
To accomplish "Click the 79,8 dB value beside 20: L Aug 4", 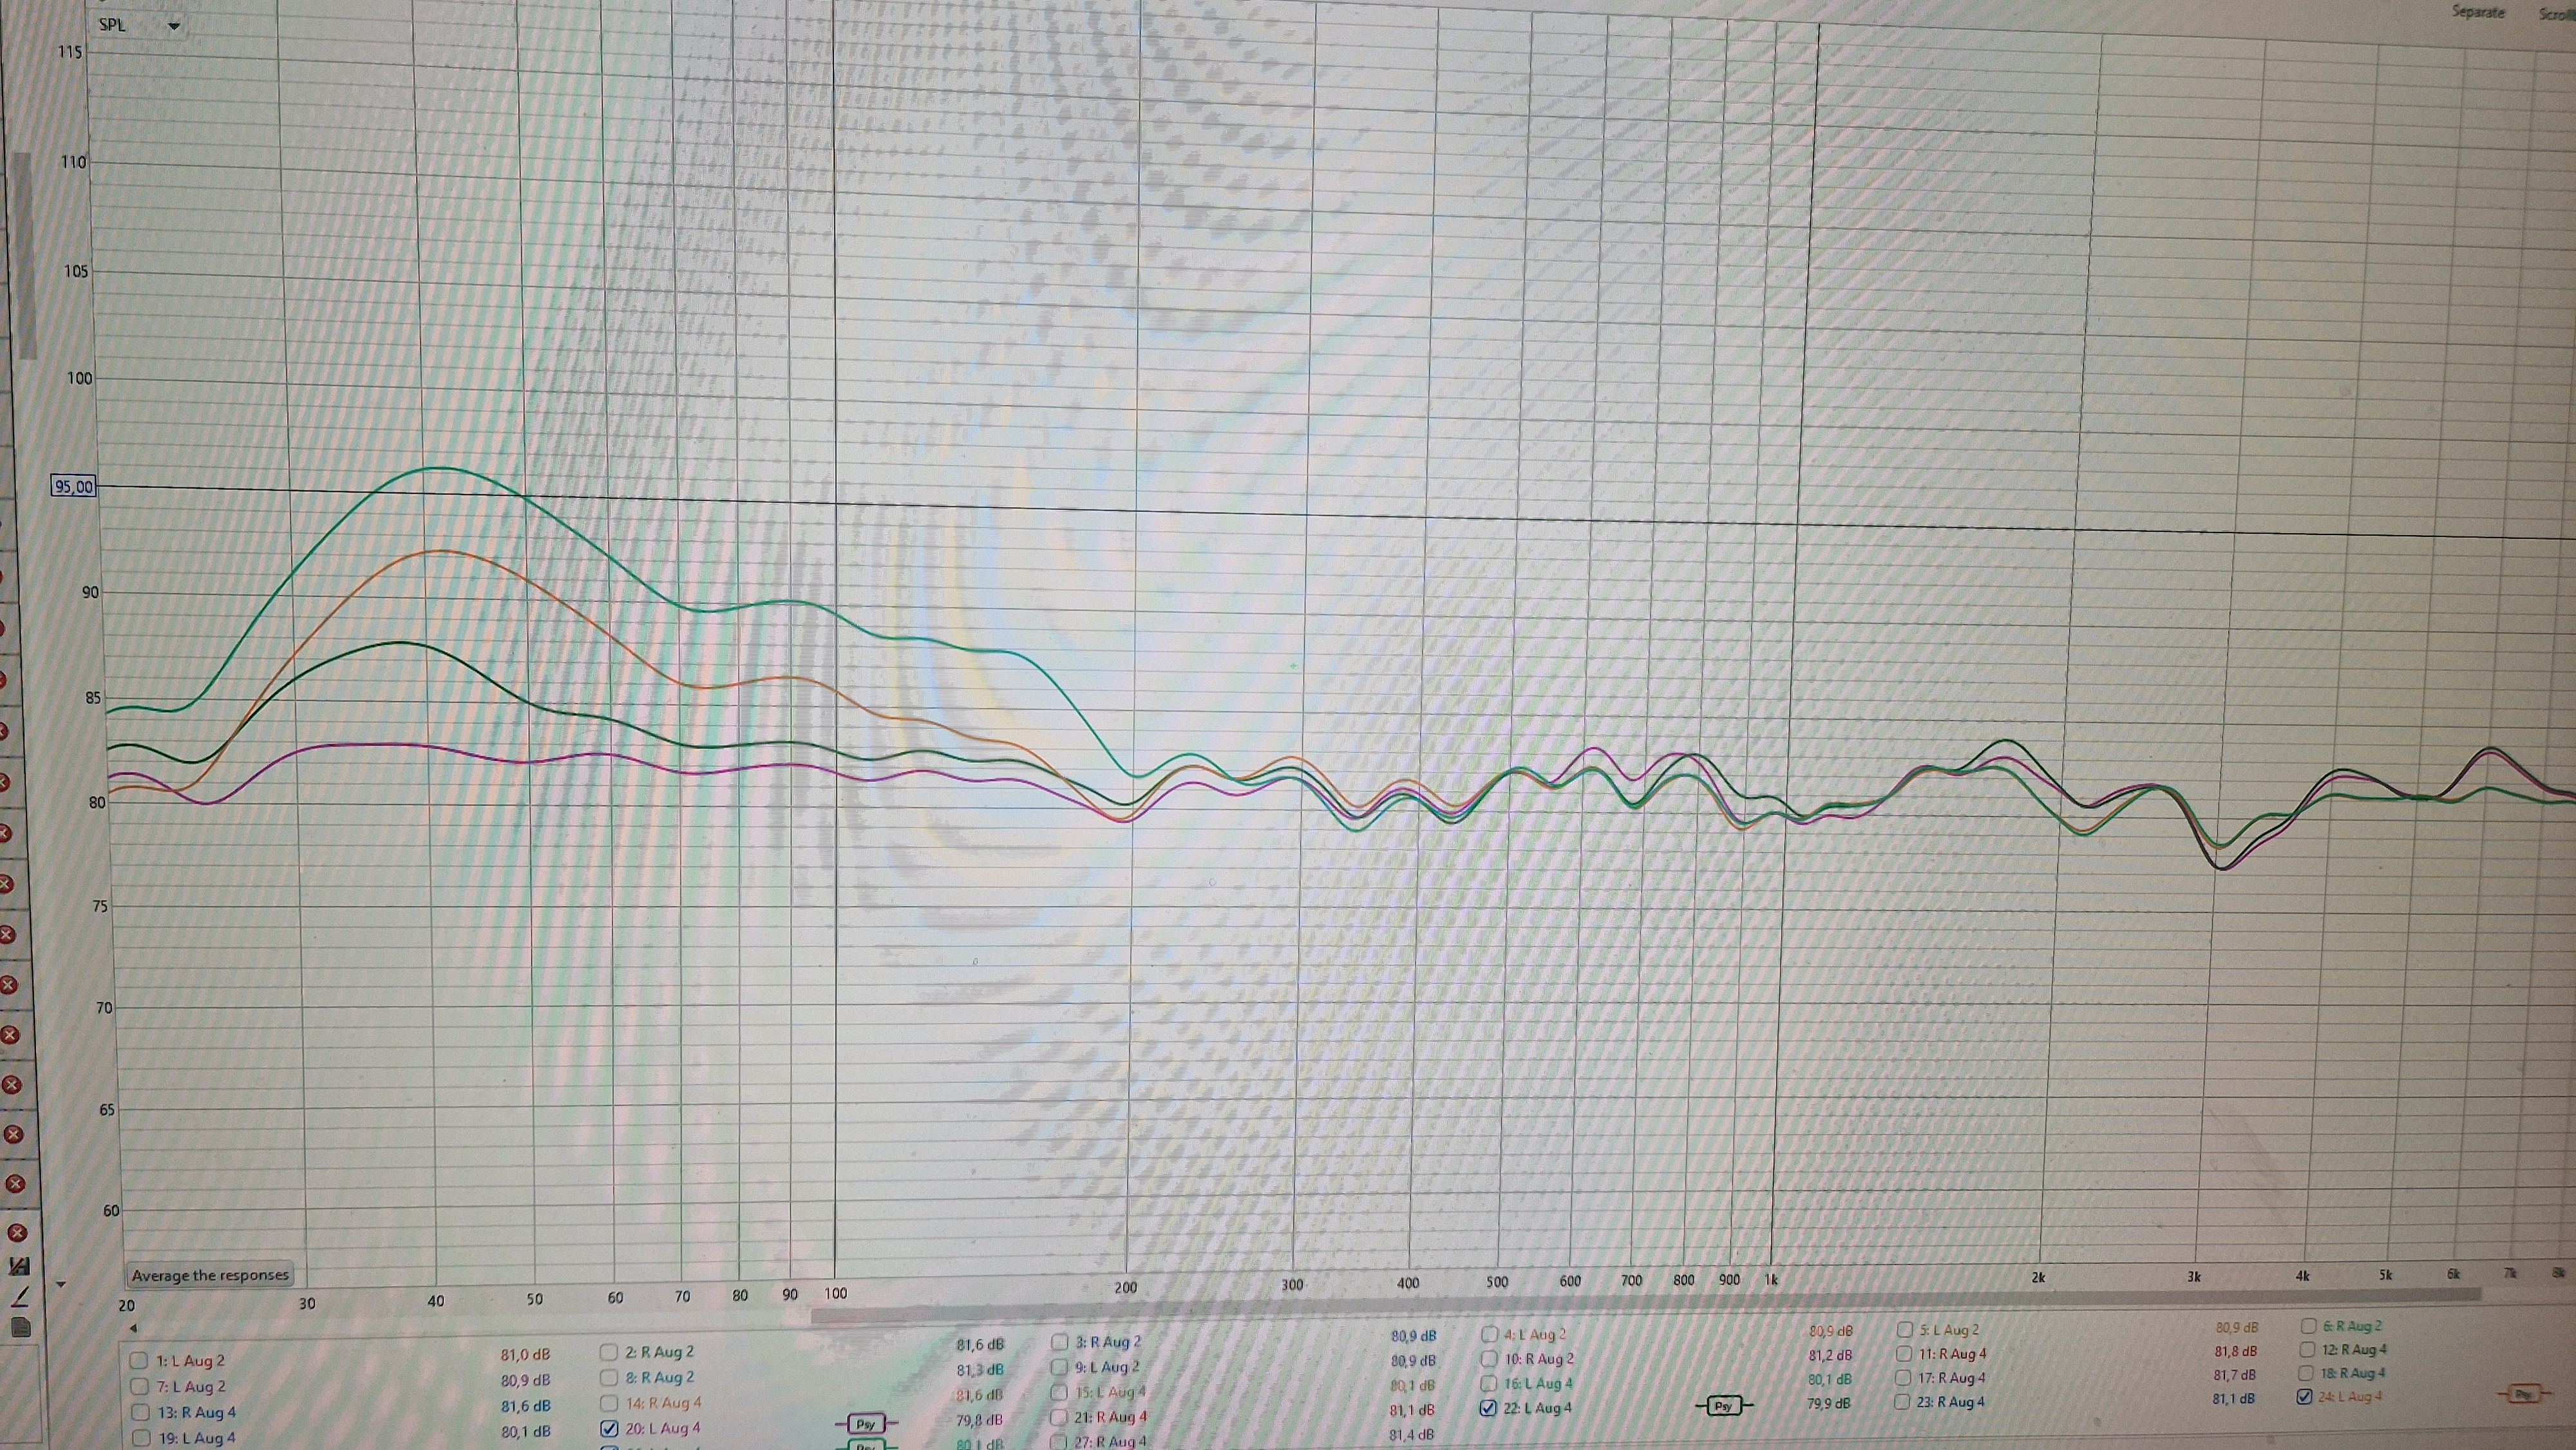I will (x=979, y=1420).
